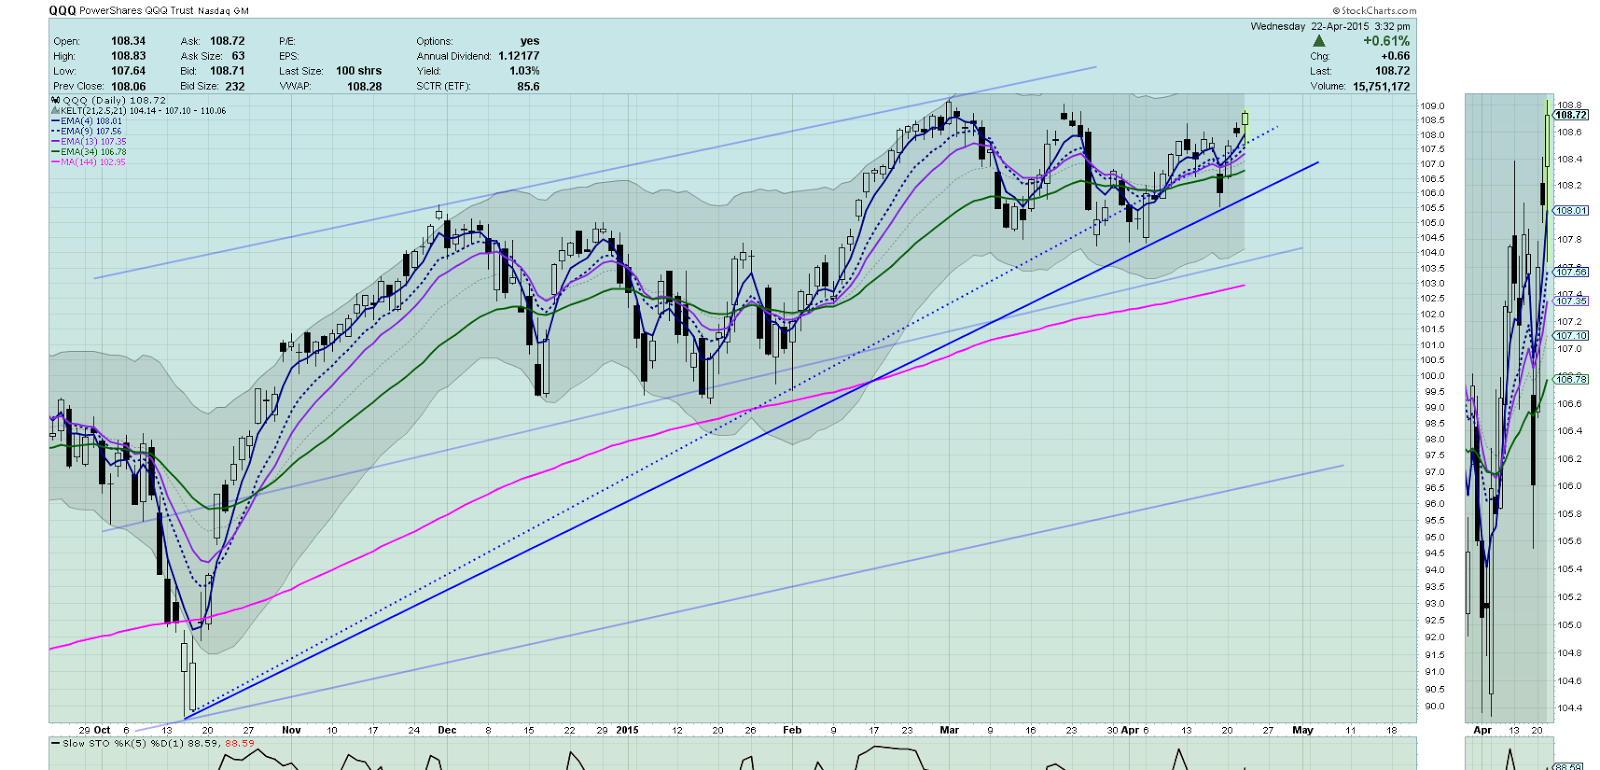Click the Bid price 108.71
The image size is (1600, 770).
pyautogui.click(x=227, y=71)
